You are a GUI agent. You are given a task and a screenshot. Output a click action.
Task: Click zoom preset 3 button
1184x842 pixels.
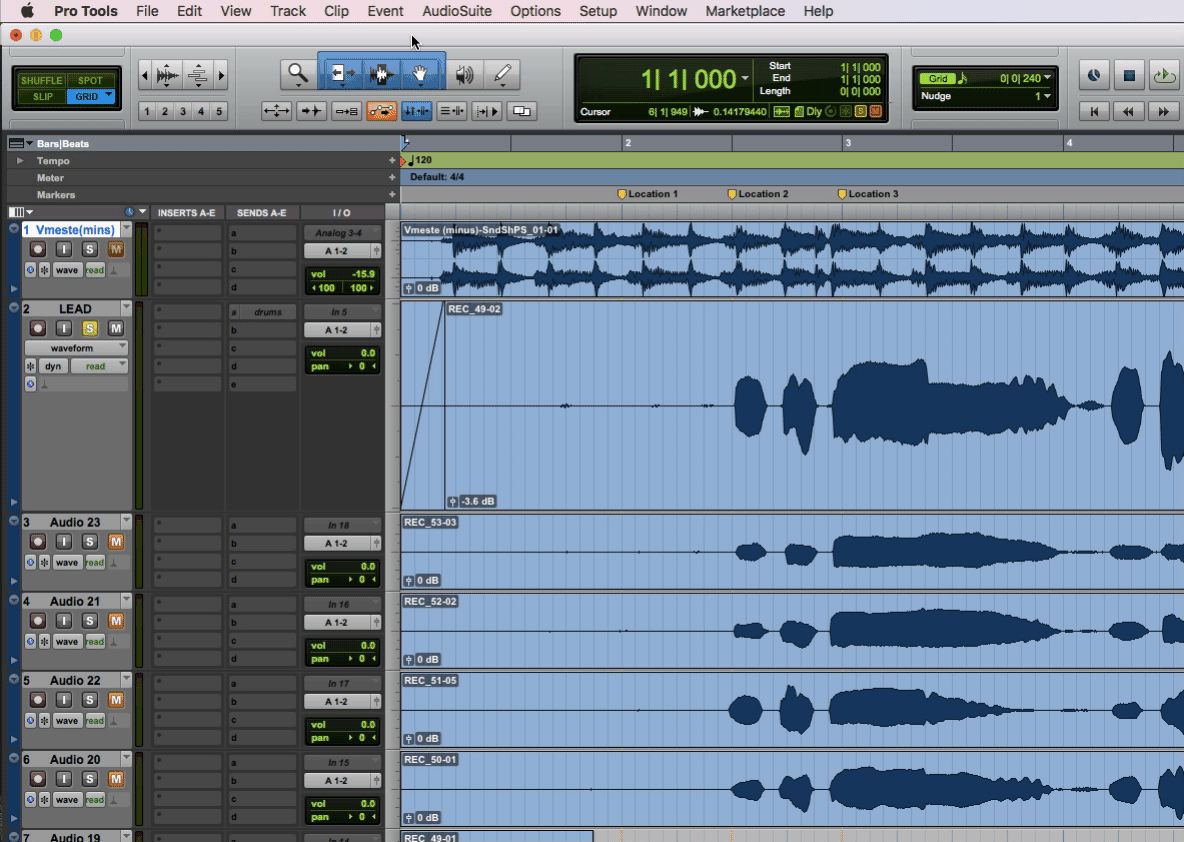(x=183, y=111)
